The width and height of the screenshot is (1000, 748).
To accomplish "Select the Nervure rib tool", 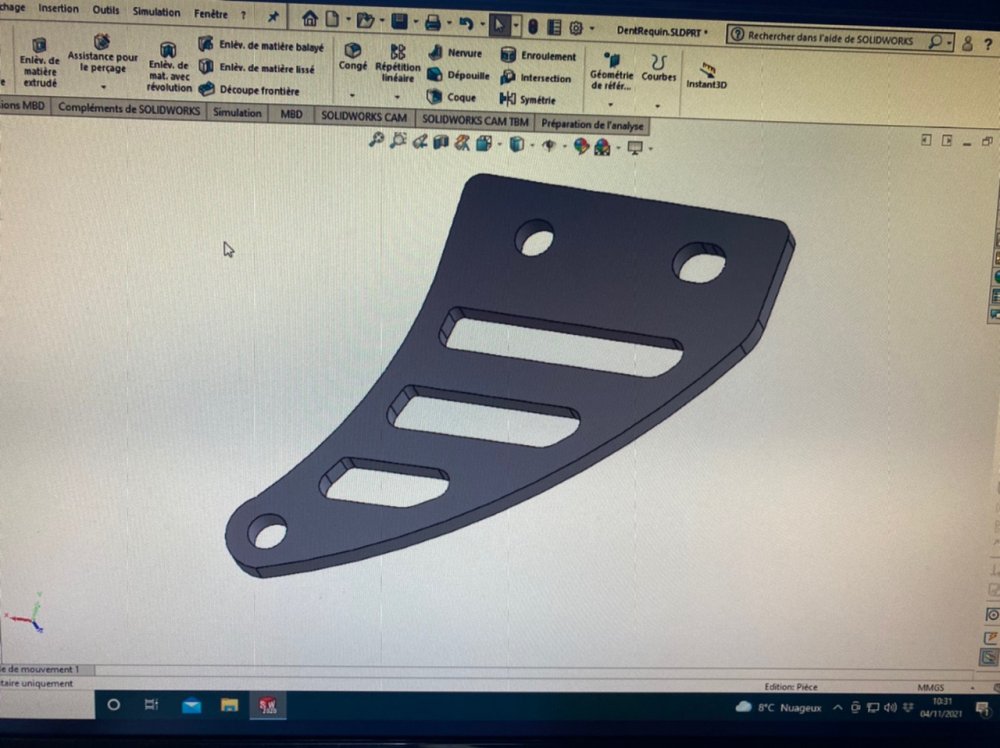I will [455, 53].
